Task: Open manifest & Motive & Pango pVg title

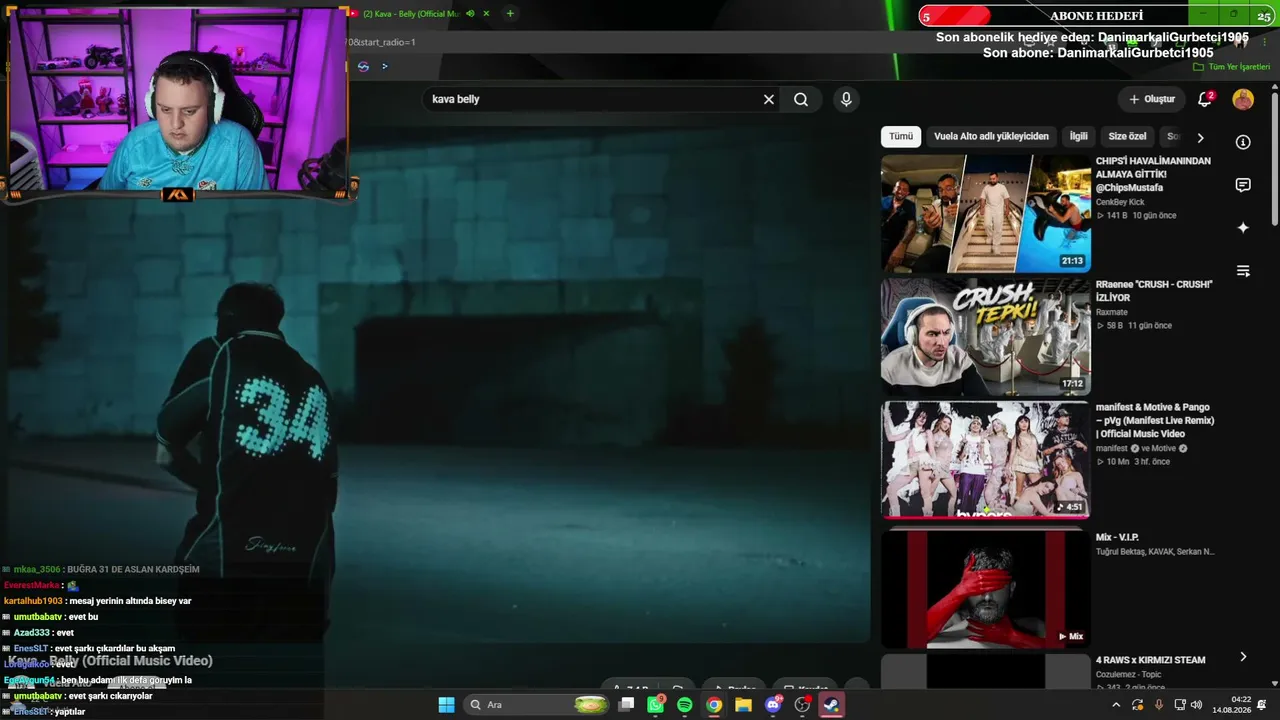Action: (x=1155, y=421)
